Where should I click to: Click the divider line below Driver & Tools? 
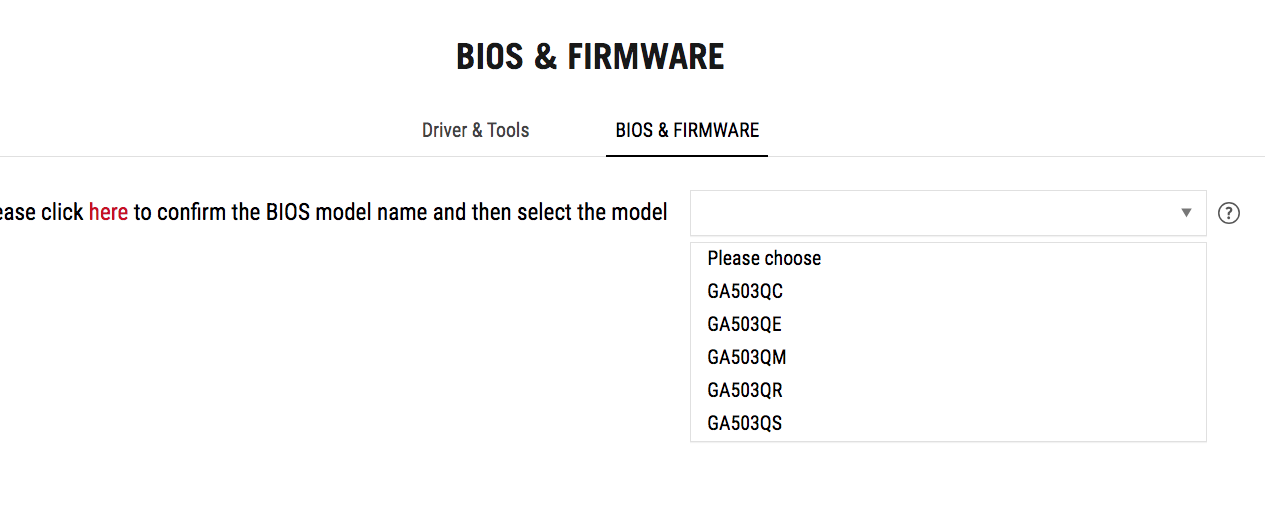click(475, 157)
